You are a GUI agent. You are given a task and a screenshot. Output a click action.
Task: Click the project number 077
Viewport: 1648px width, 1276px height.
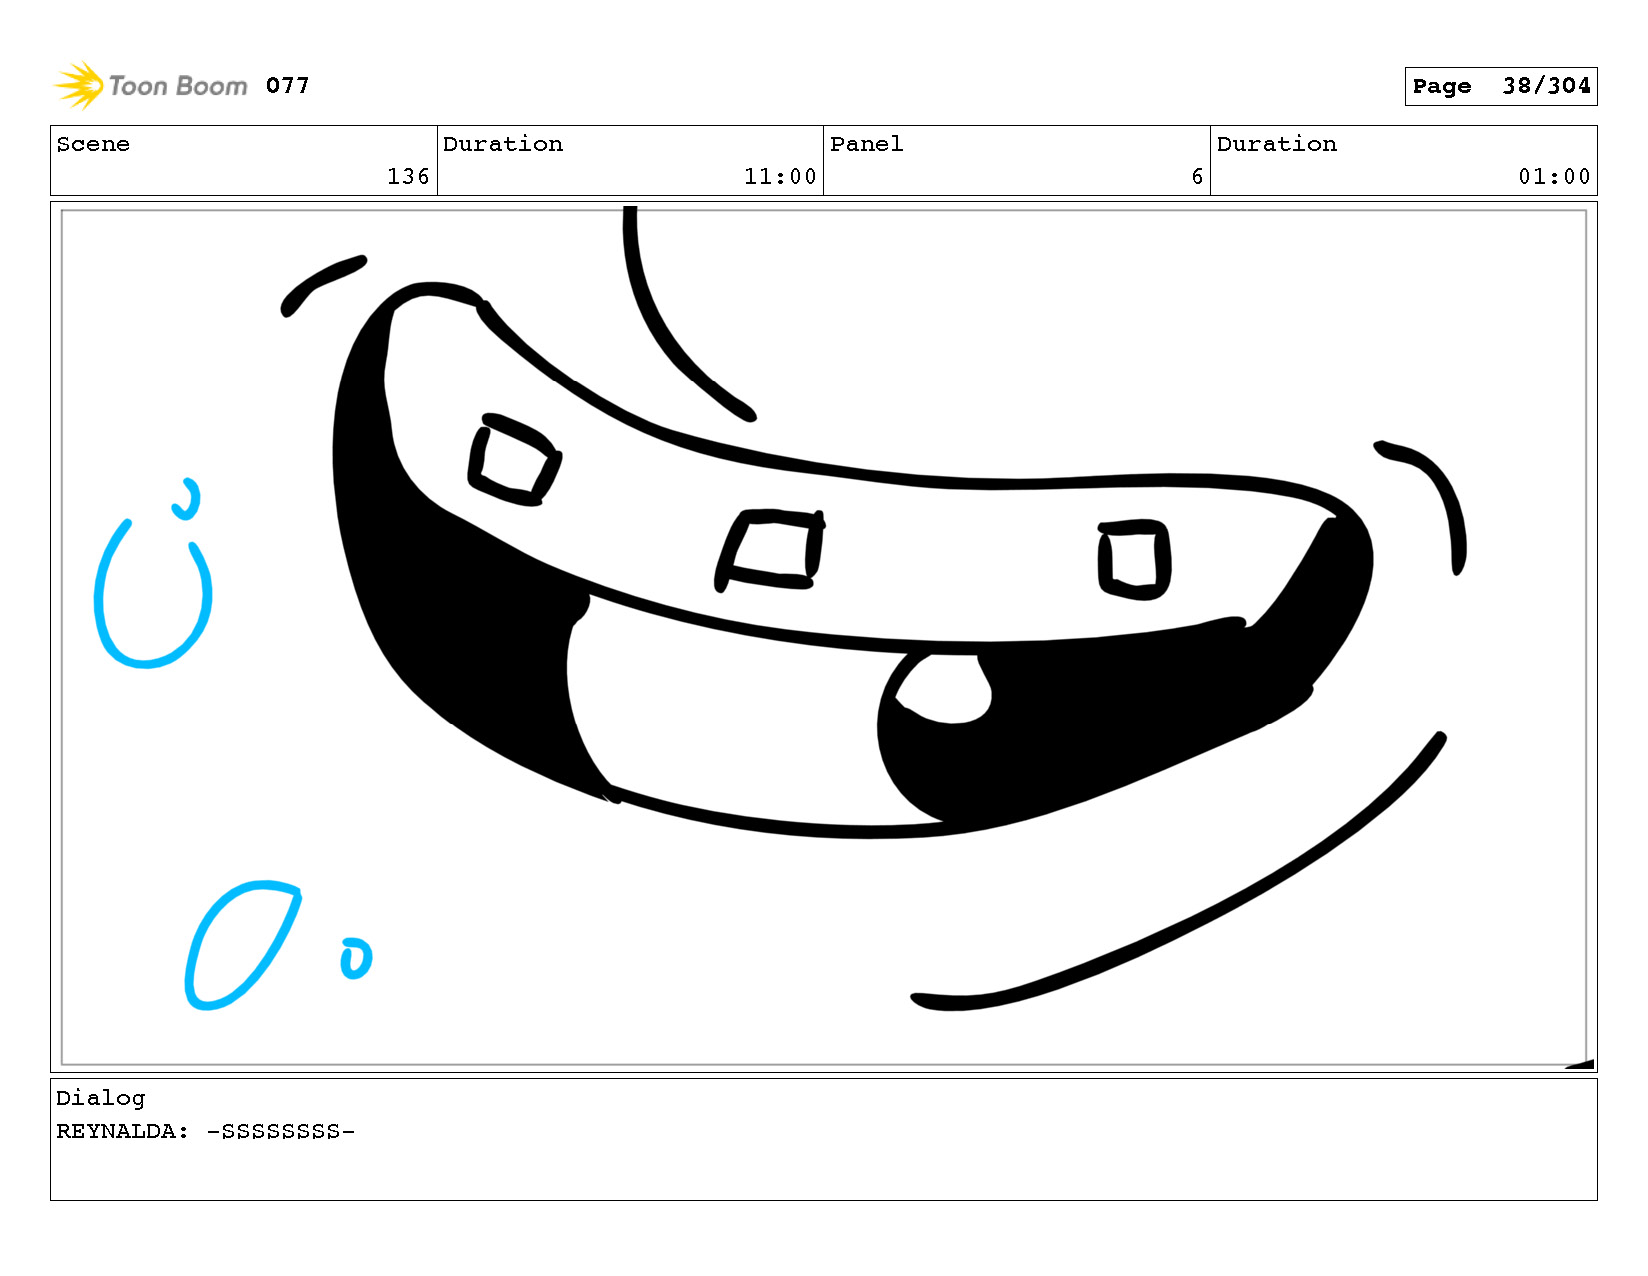(288, 86)
